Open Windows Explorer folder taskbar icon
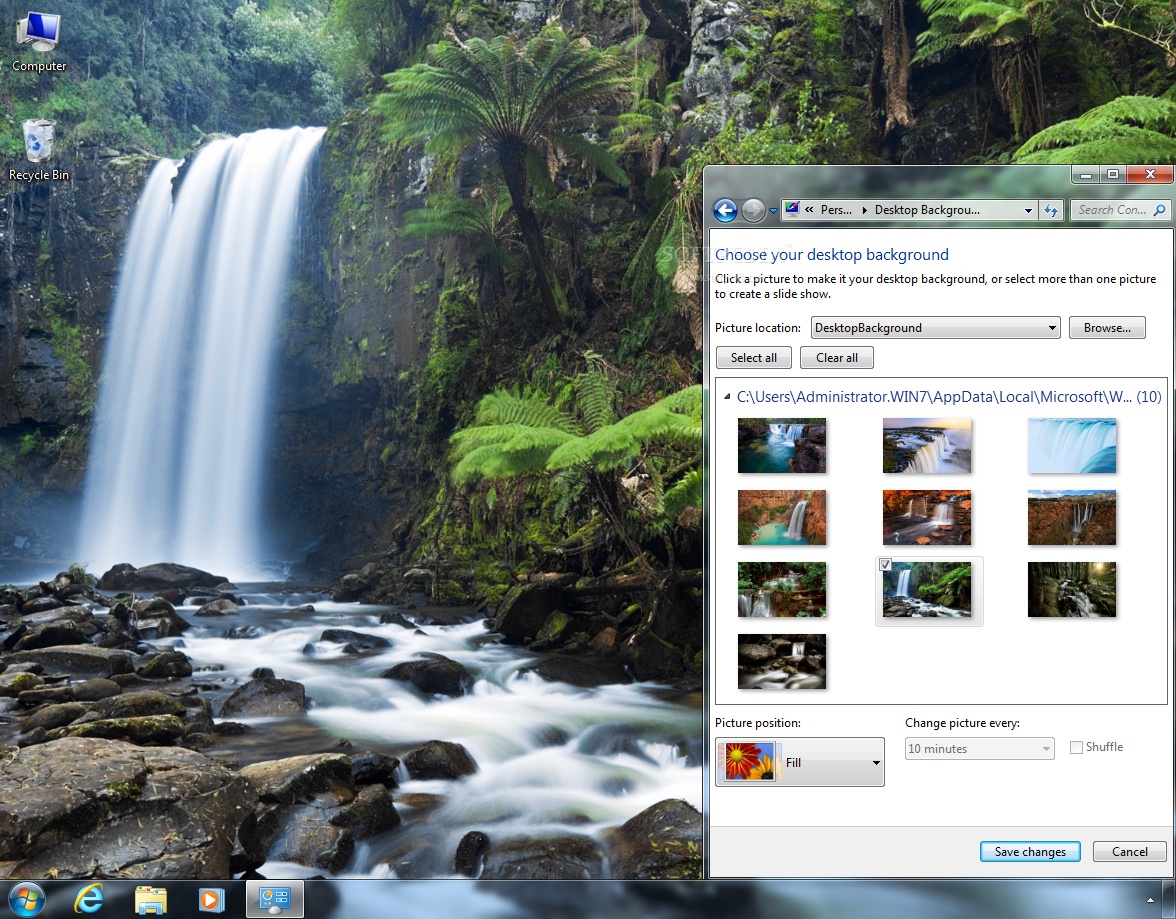 pyautogui.click(x=151, y=899)
